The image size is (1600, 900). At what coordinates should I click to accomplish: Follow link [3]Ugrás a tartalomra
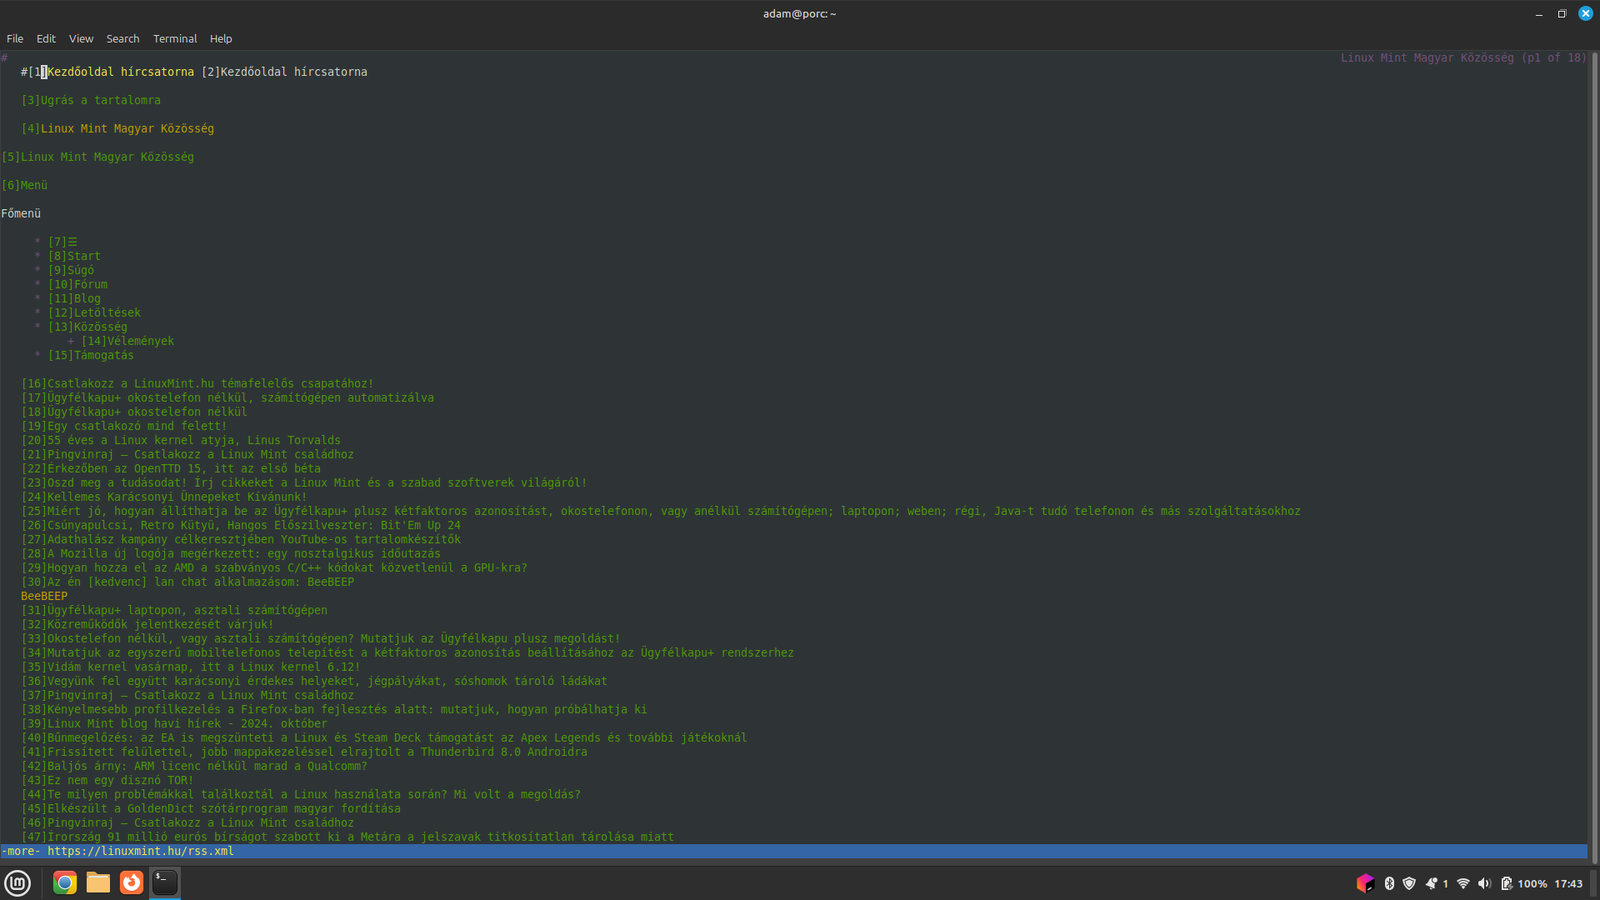coord(91,100)
